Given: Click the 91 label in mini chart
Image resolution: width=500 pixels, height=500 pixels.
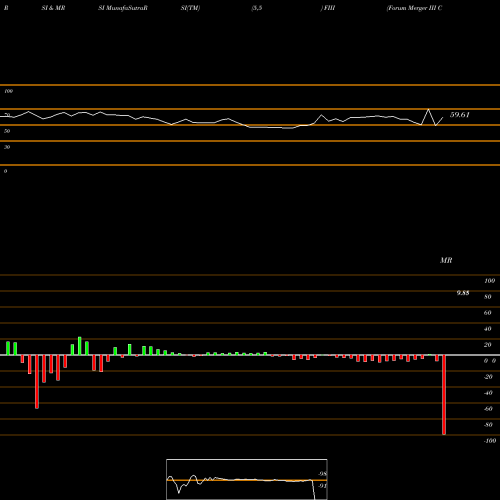Looking at the screenshot, I should point(323,486).
